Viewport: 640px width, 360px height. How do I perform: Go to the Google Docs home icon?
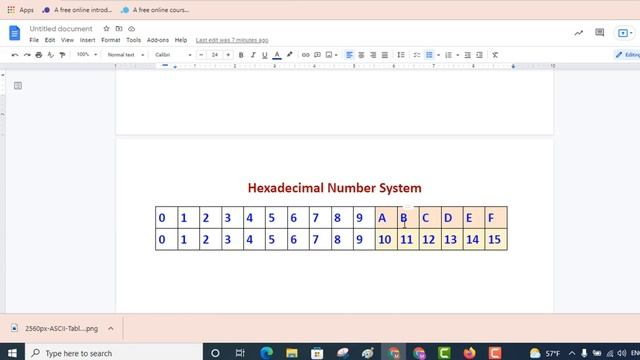click(14, 33)
